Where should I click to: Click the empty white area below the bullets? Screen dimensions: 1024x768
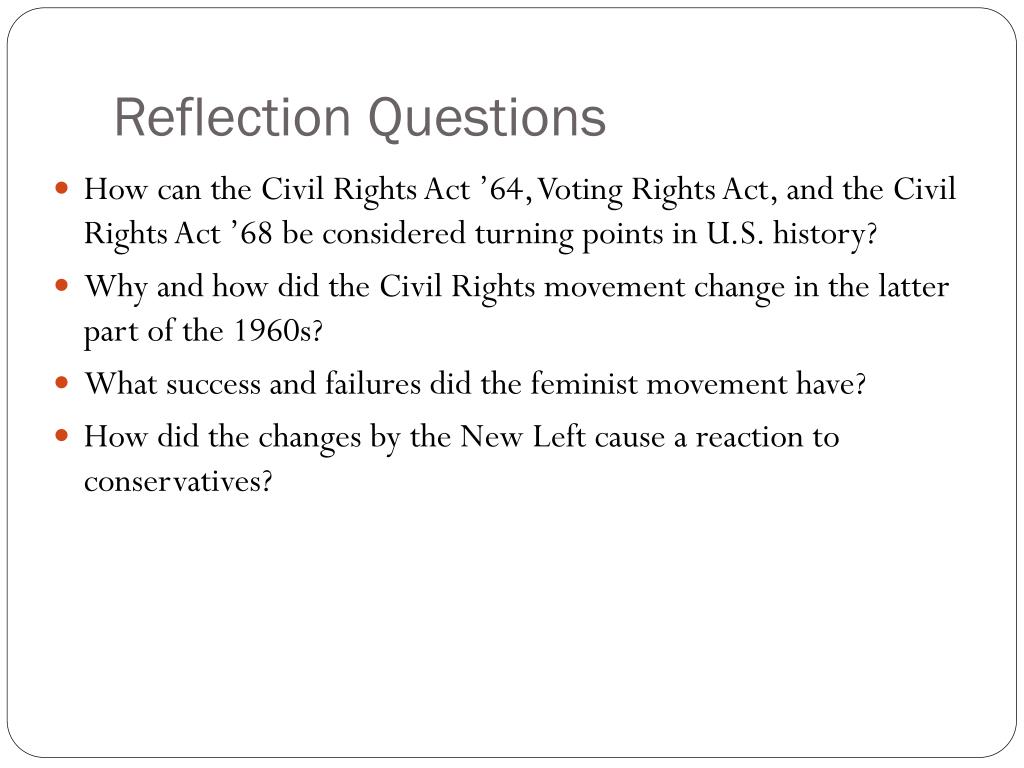512,620
